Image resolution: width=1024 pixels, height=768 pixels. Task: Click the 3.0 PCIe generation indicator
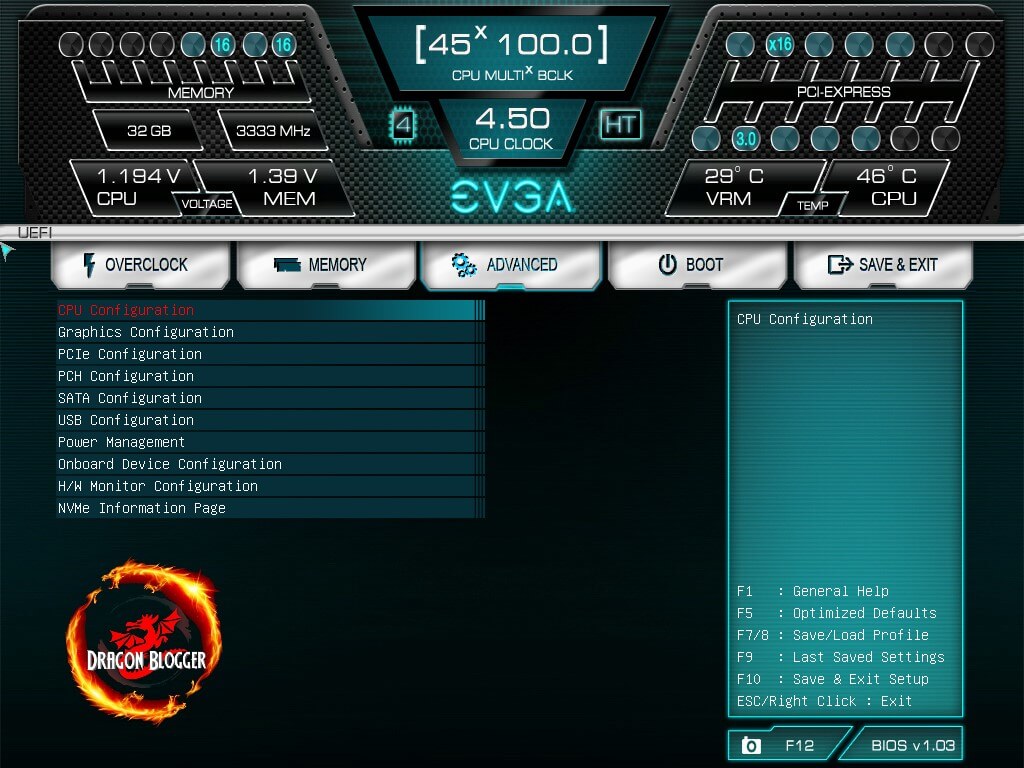click(x=745, y=138)
